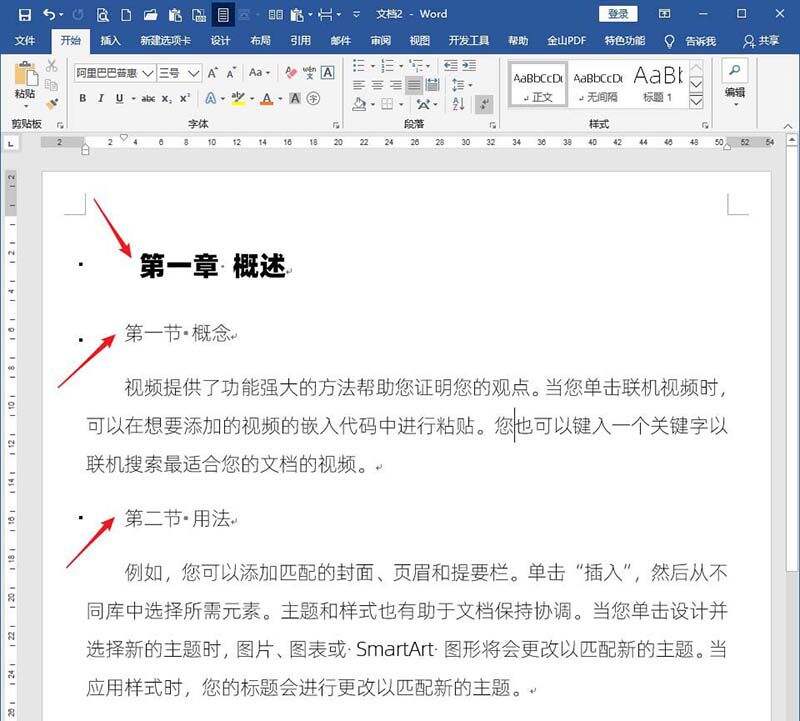This screenshot has width=800, height=721.
Task: Toggle superscript formatting
Action: pyautogui.click(x=185, y=98)
